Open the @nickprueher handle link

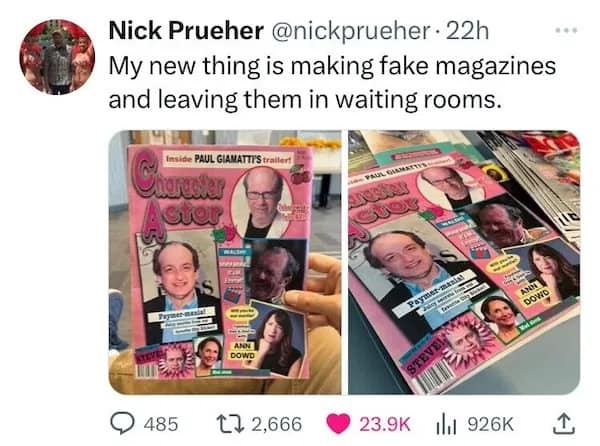(350, 31)
